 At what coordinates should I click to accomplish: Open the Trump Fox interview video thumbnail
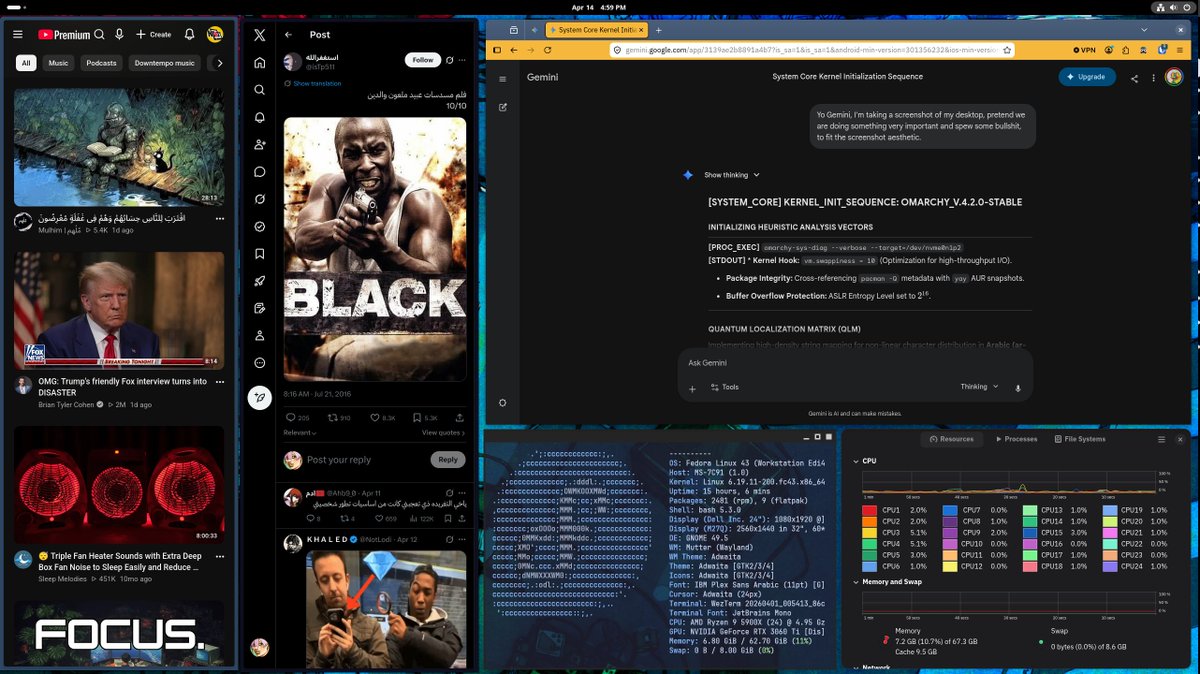119,310
